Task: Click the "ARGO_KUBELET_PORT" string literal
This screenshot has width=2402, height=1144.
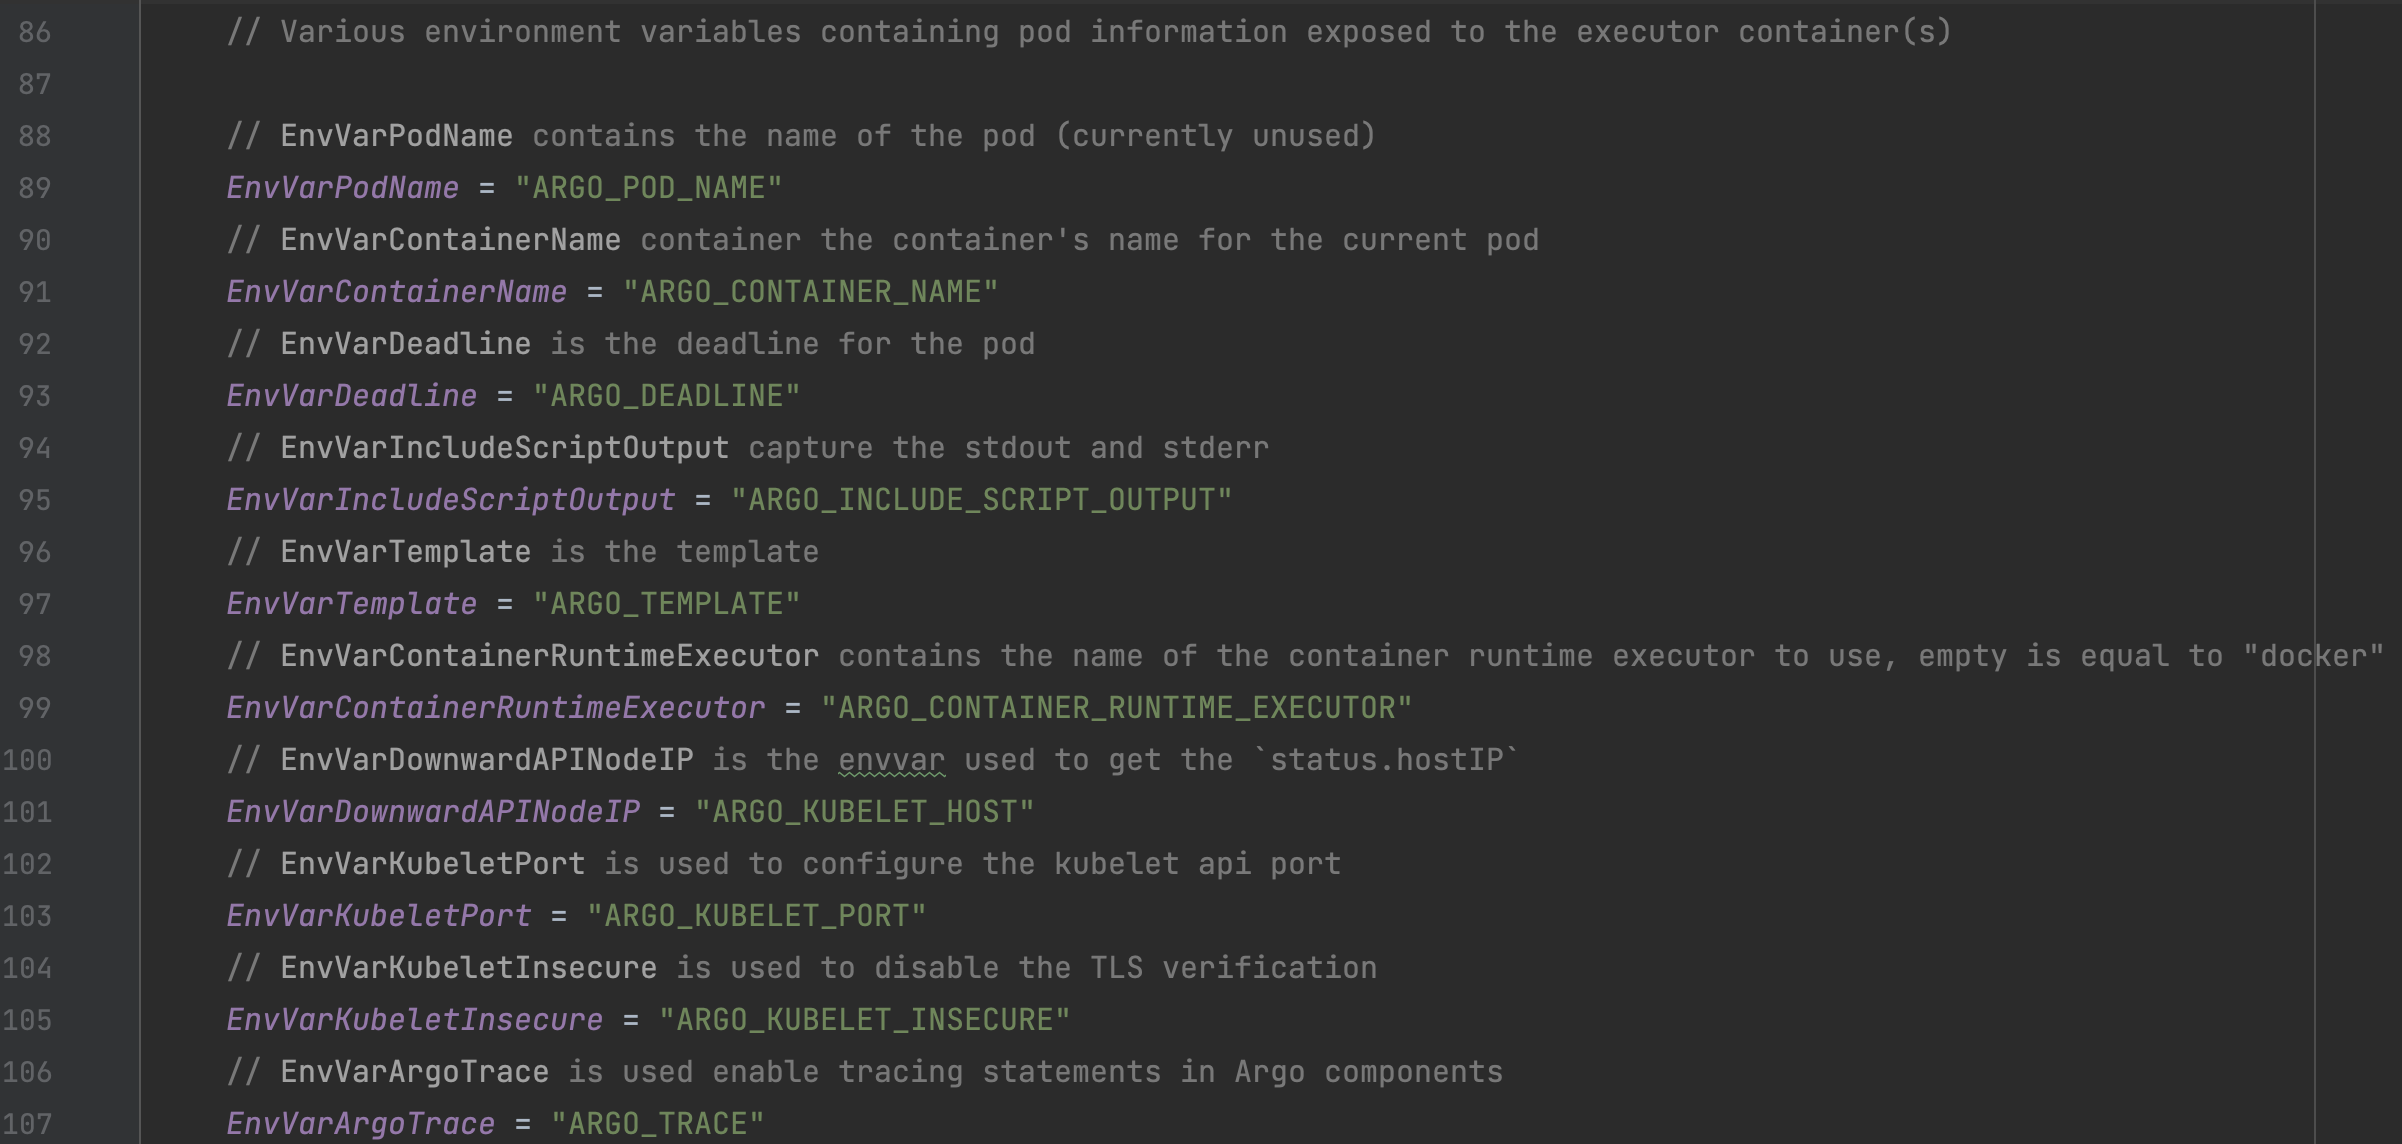Action: [x=756, y=916]
